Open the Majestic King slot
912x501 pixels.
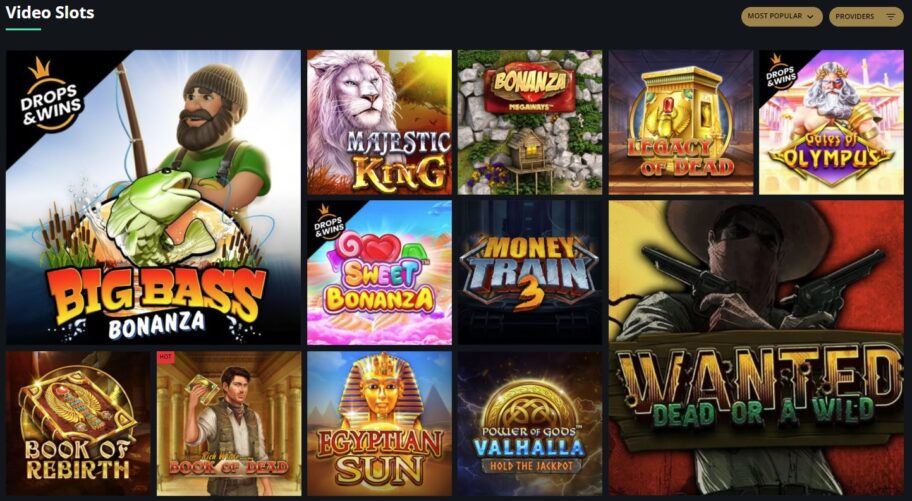click(379, 122)
